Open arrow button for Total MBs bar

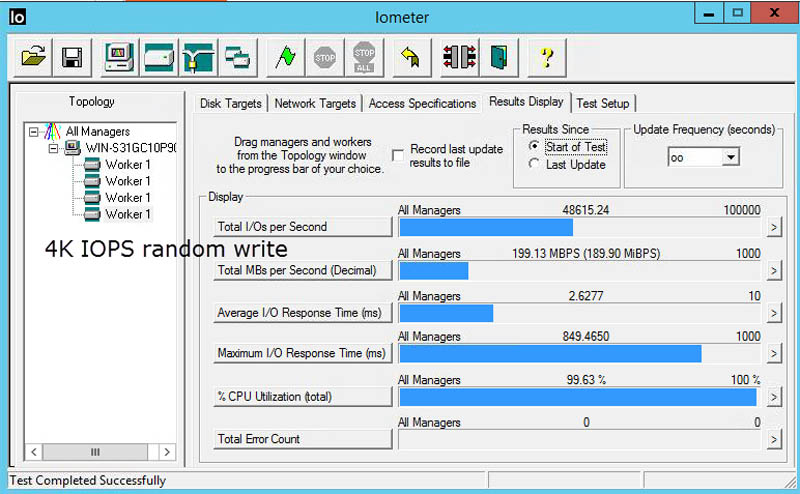pos(774,270)
